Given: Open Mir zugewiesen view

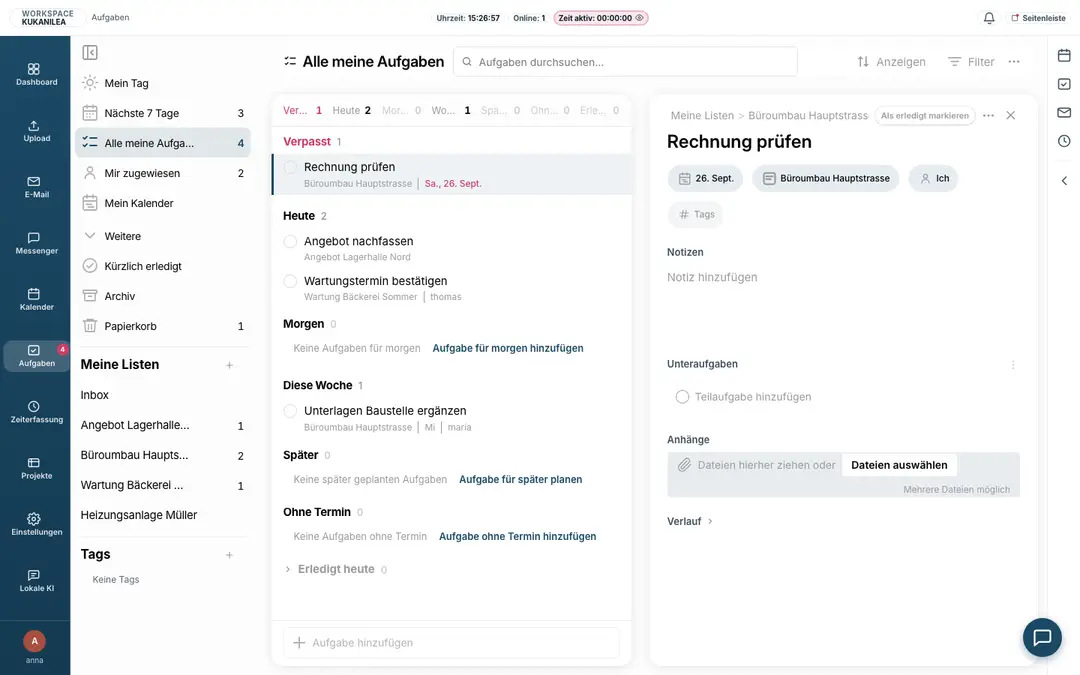Looking at the screenshot, I should 163,173.
